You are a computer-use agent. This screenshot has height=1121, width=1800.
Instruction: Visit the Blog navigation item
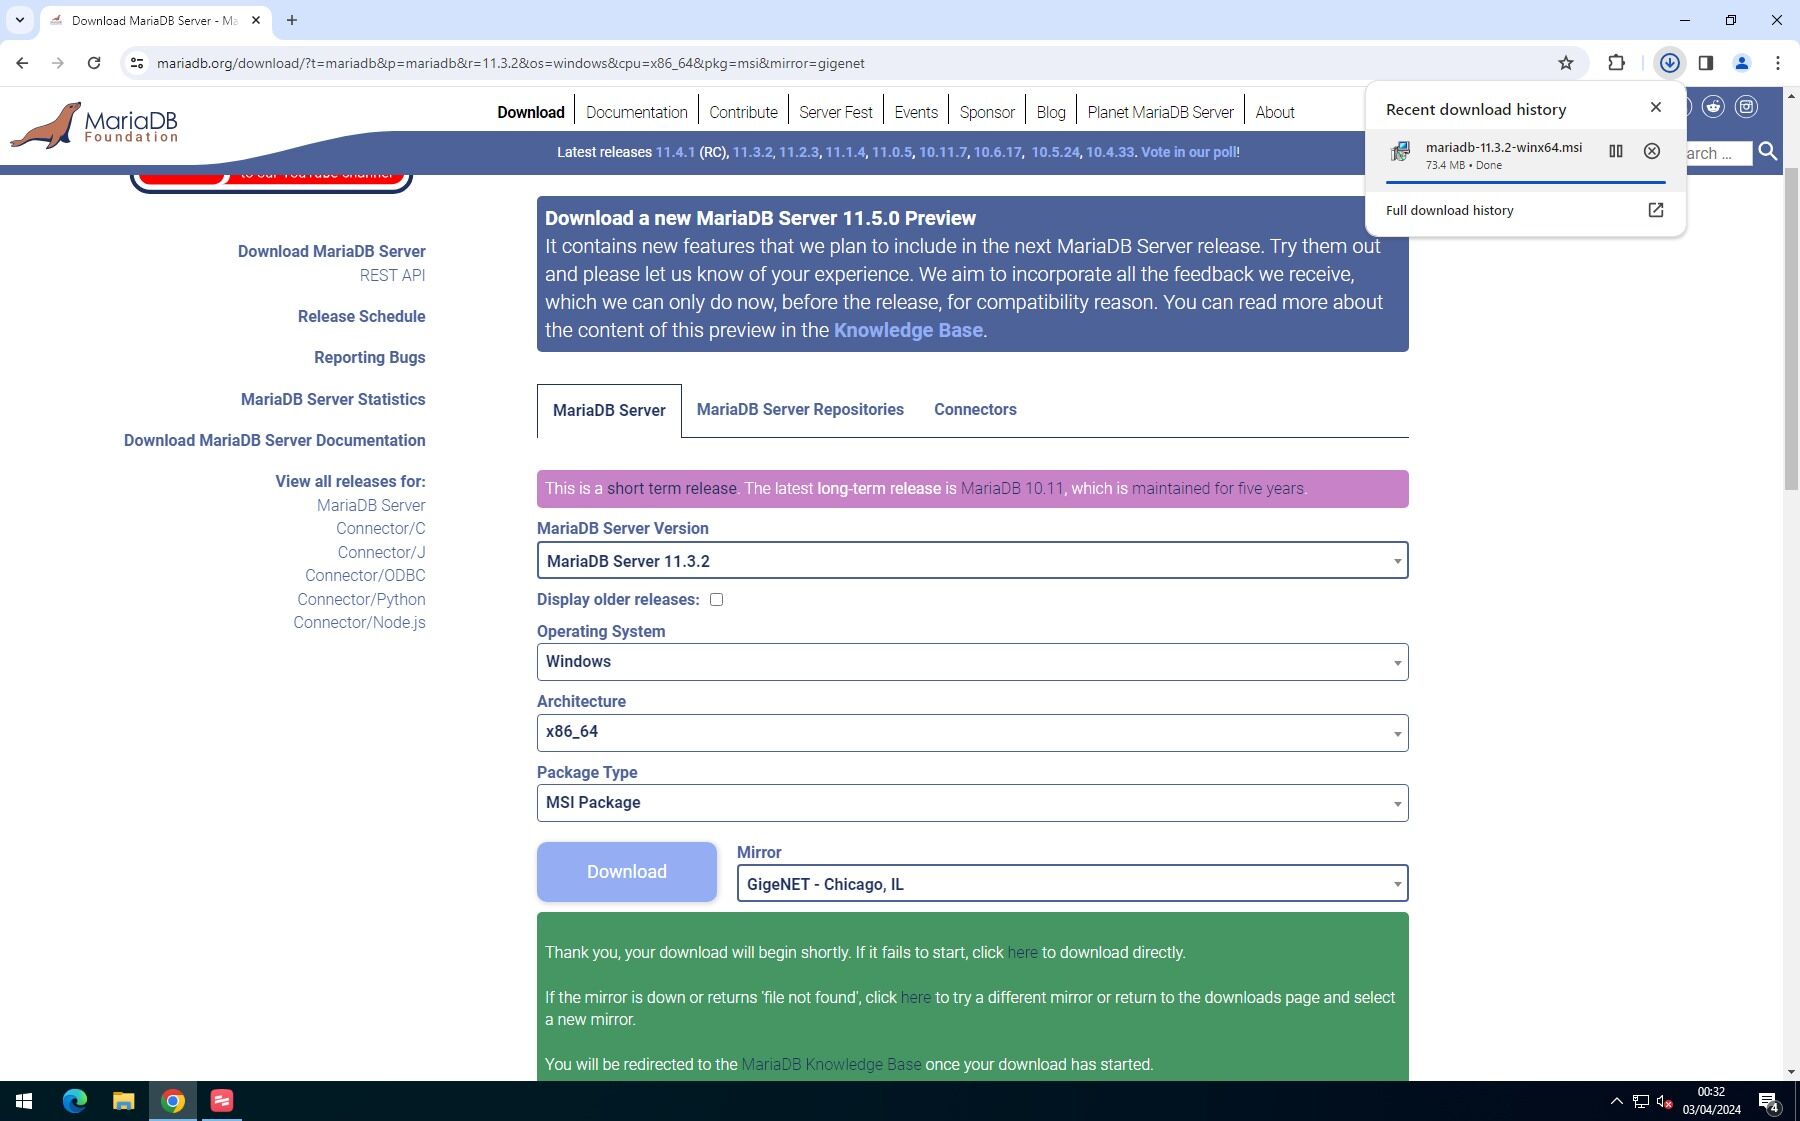(x=1051, y=112)
